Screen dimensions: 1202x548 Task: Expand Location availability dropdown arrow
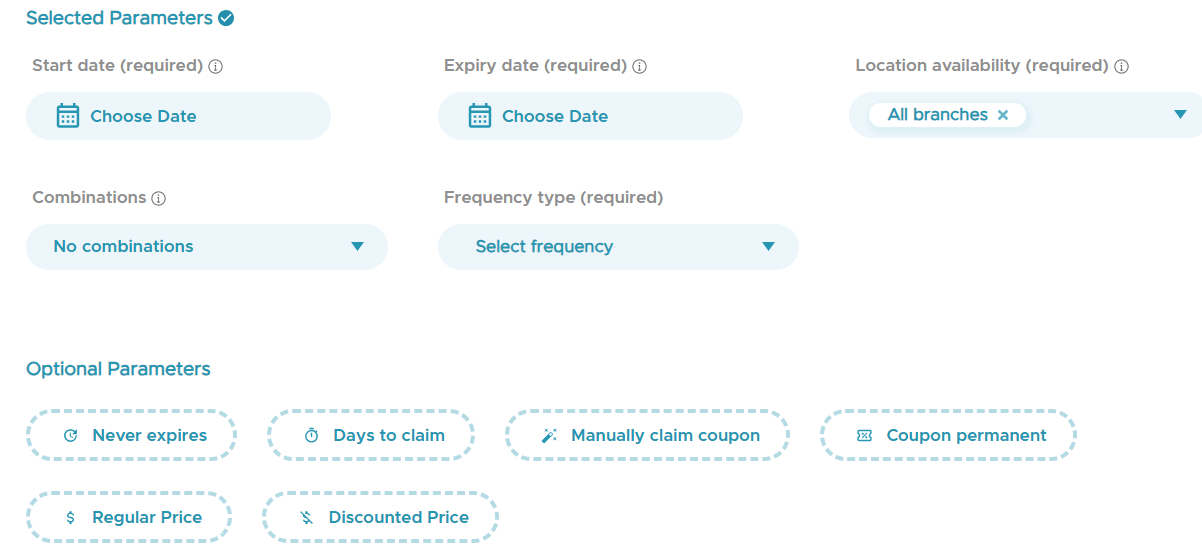point(1180,115)
